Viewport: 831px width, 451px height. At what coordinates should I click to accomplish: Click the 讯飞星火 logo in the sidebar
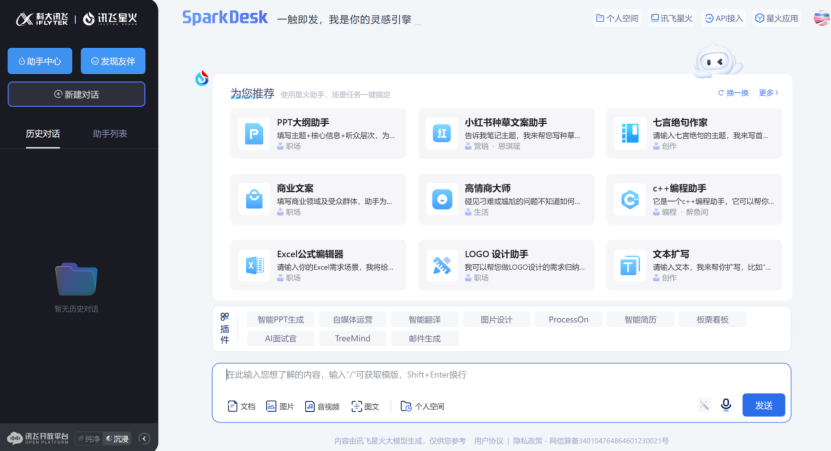pos(110,19)
